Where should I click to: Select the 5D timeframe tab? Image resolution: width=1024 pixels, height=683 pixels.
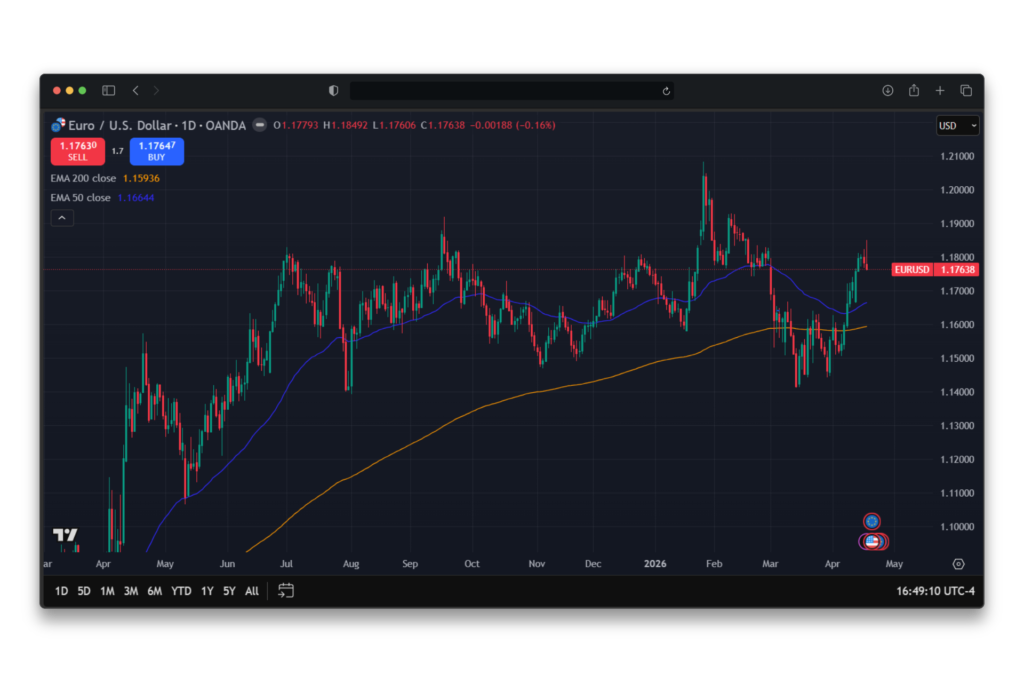coord(83,591)
